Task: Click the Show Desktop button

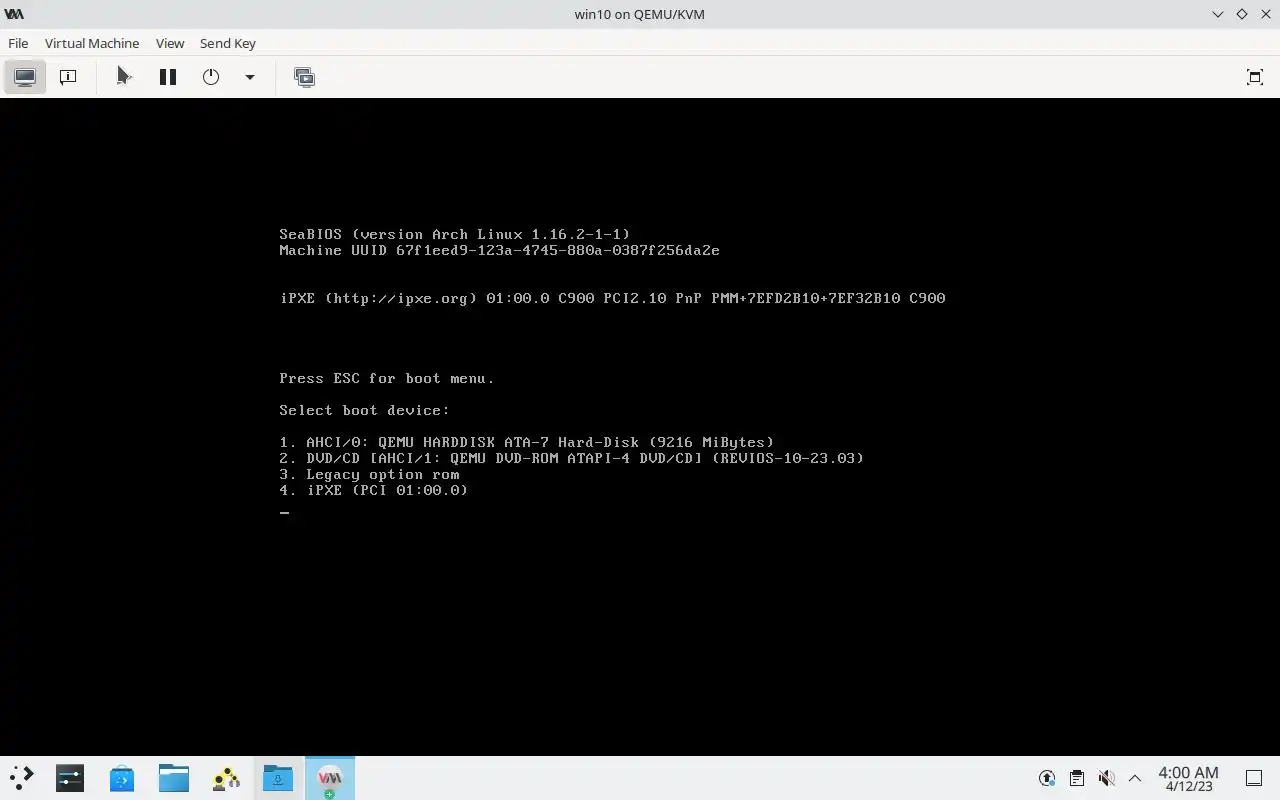Action: 1254,778
